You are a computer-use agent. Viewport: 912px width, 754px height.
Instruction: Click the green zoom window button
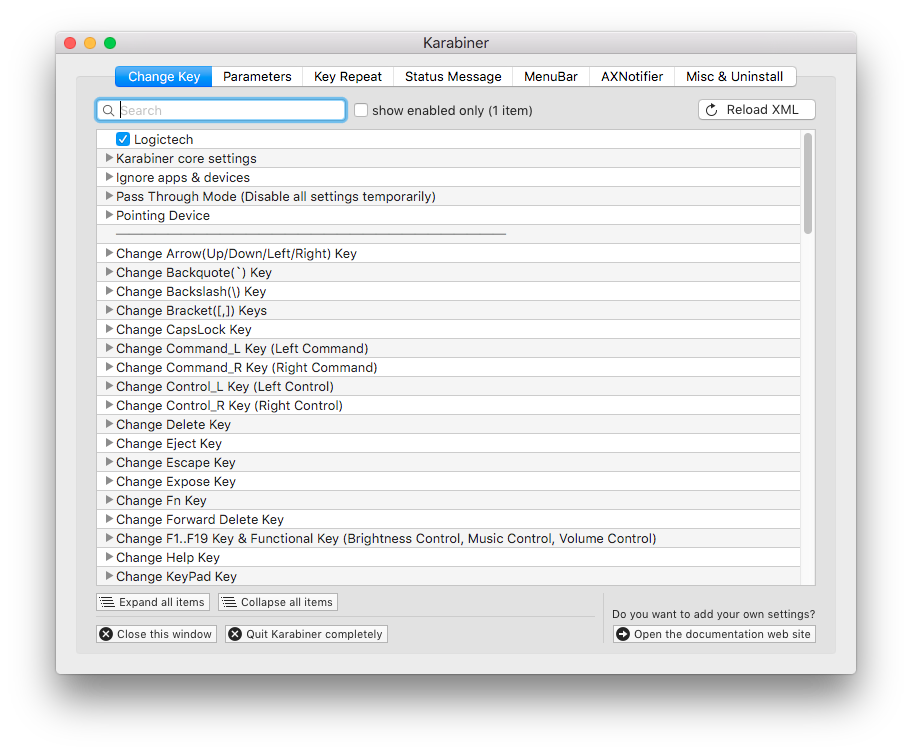click(x=110, y=43)
